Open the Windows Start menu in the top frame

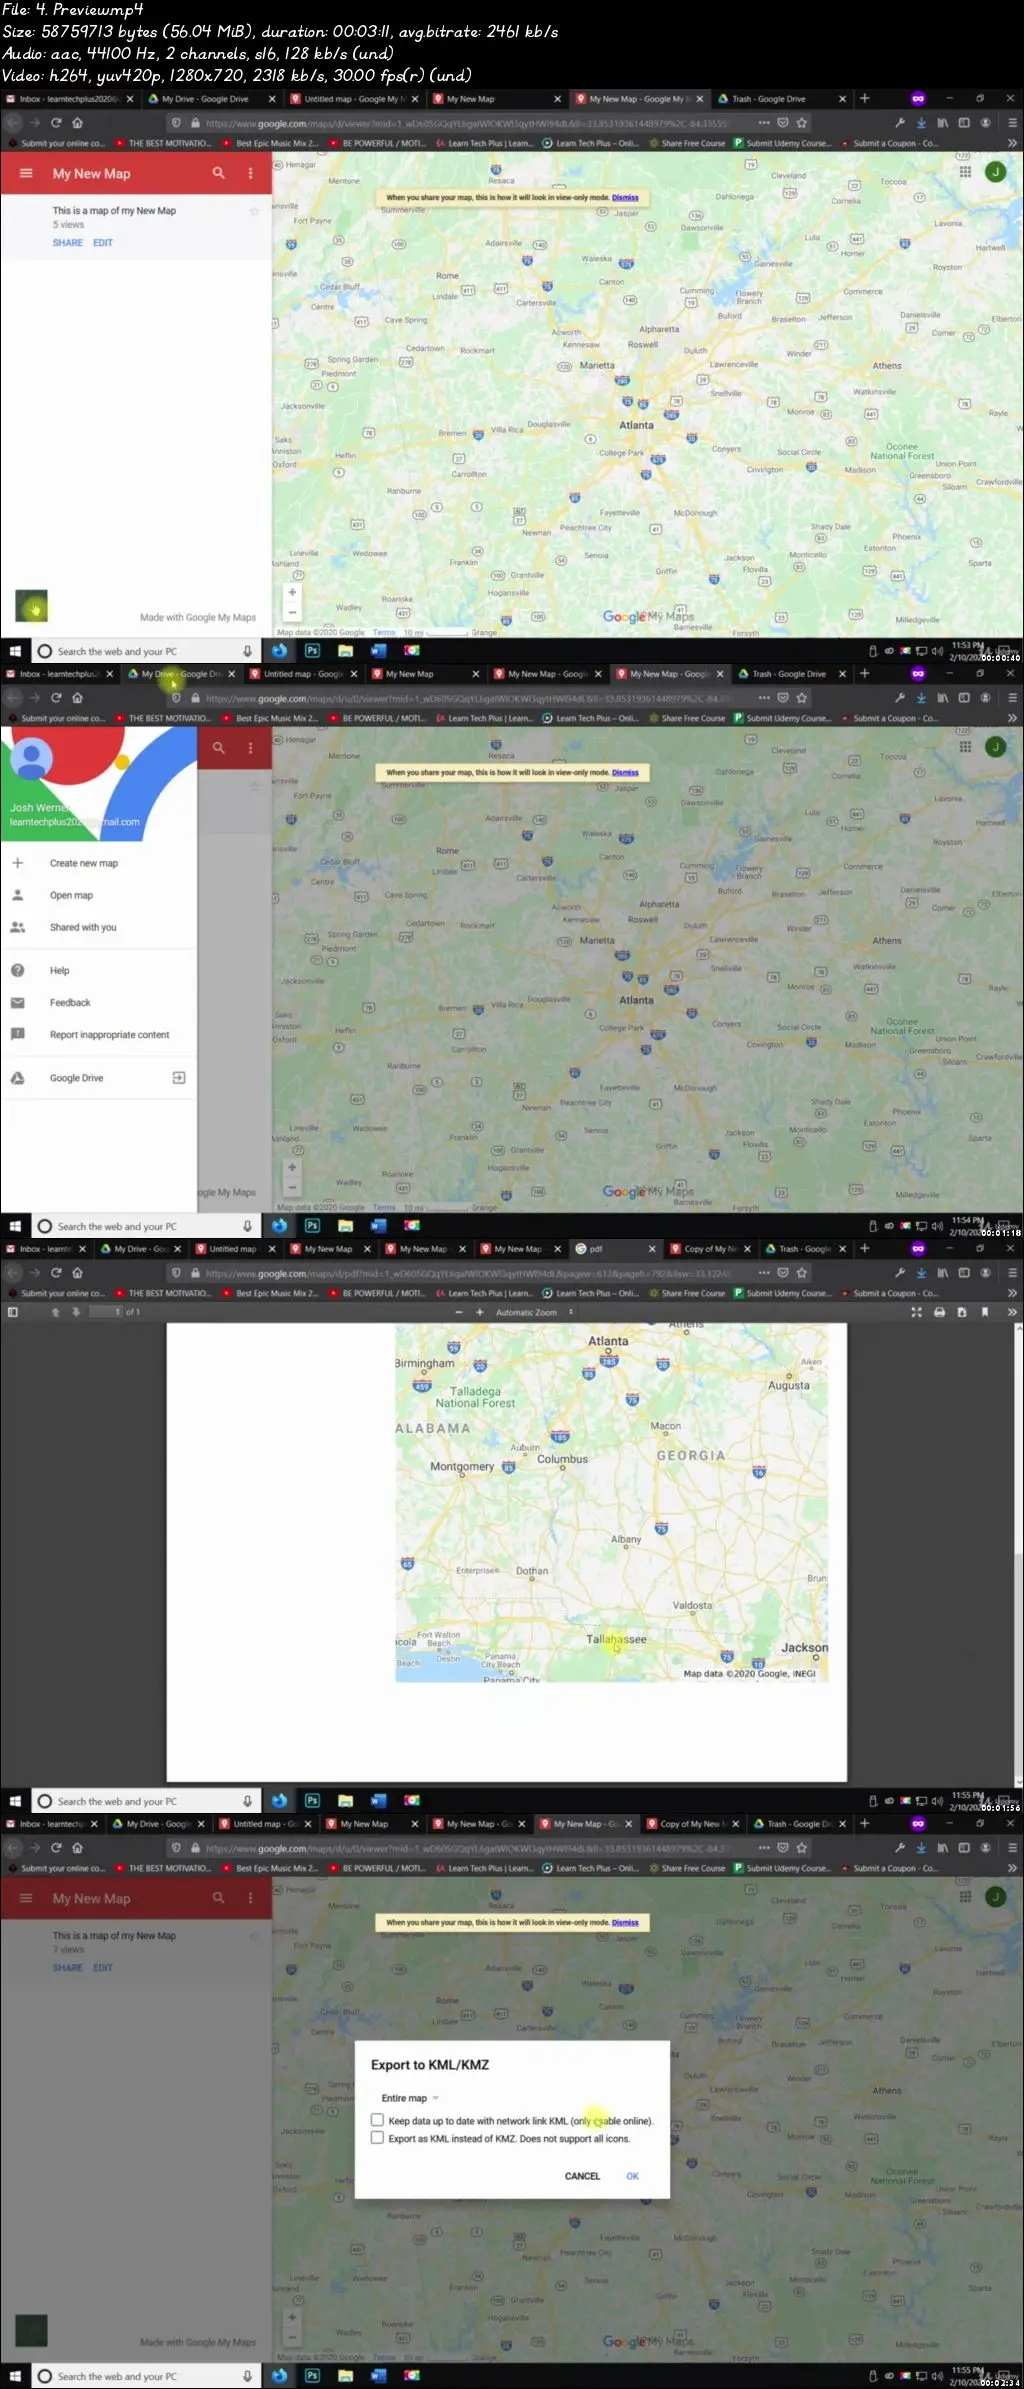[x=15, y=651]
